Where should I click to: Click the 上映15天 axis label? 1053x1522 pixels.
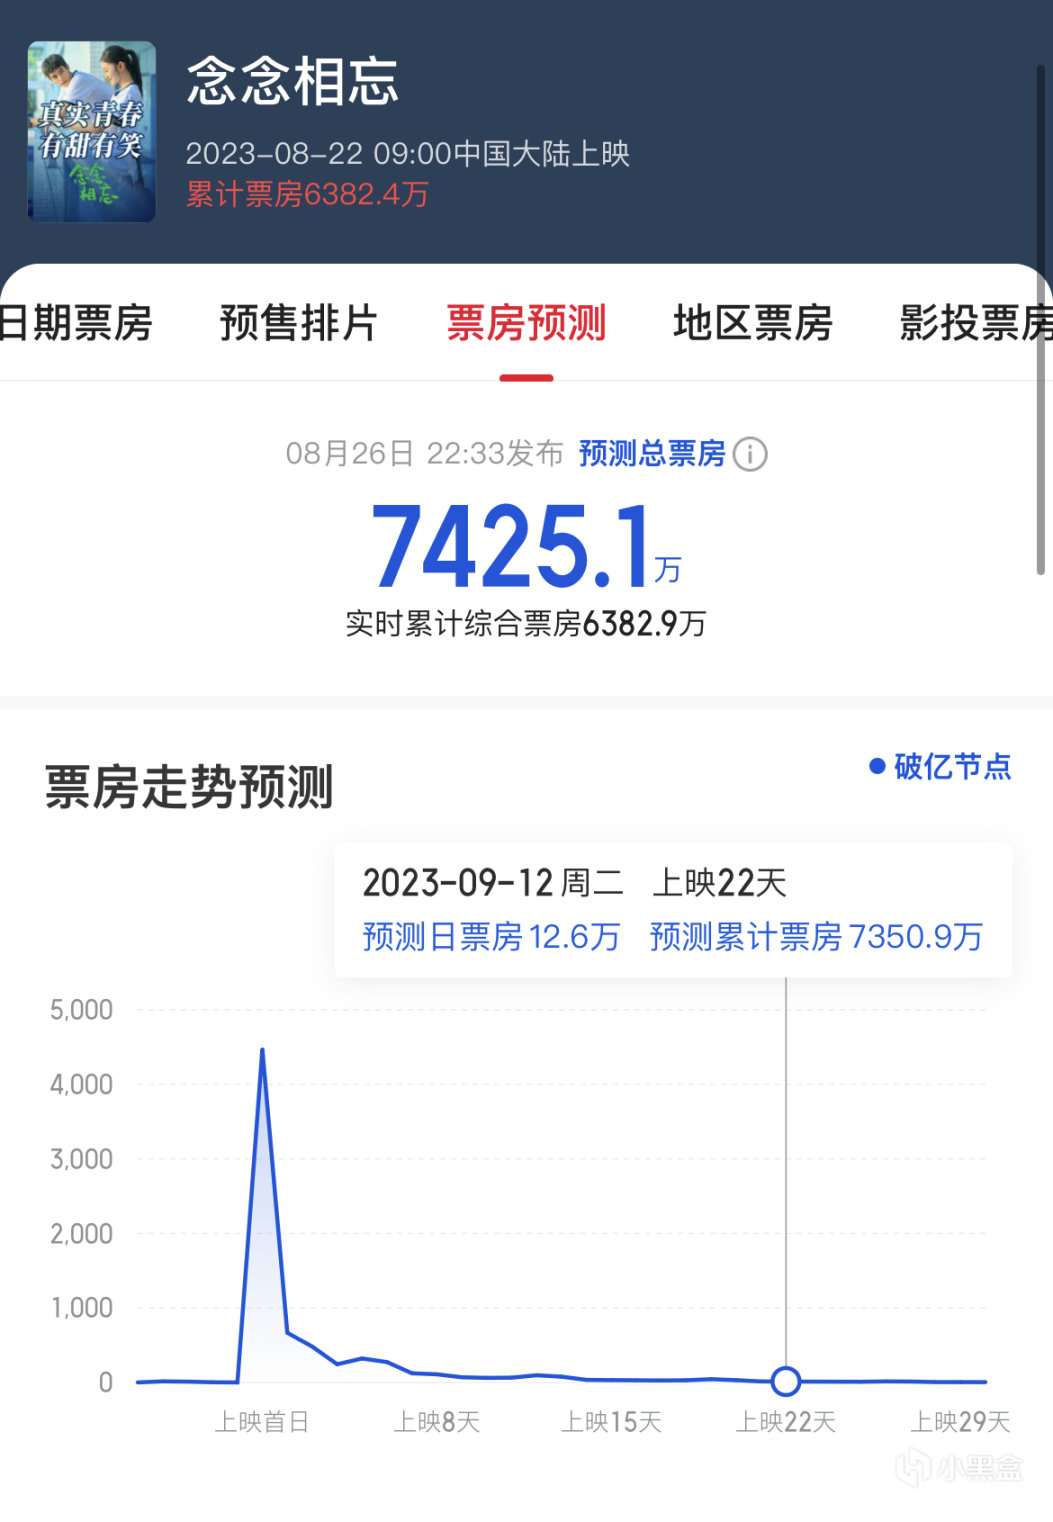coord(611,1422)
